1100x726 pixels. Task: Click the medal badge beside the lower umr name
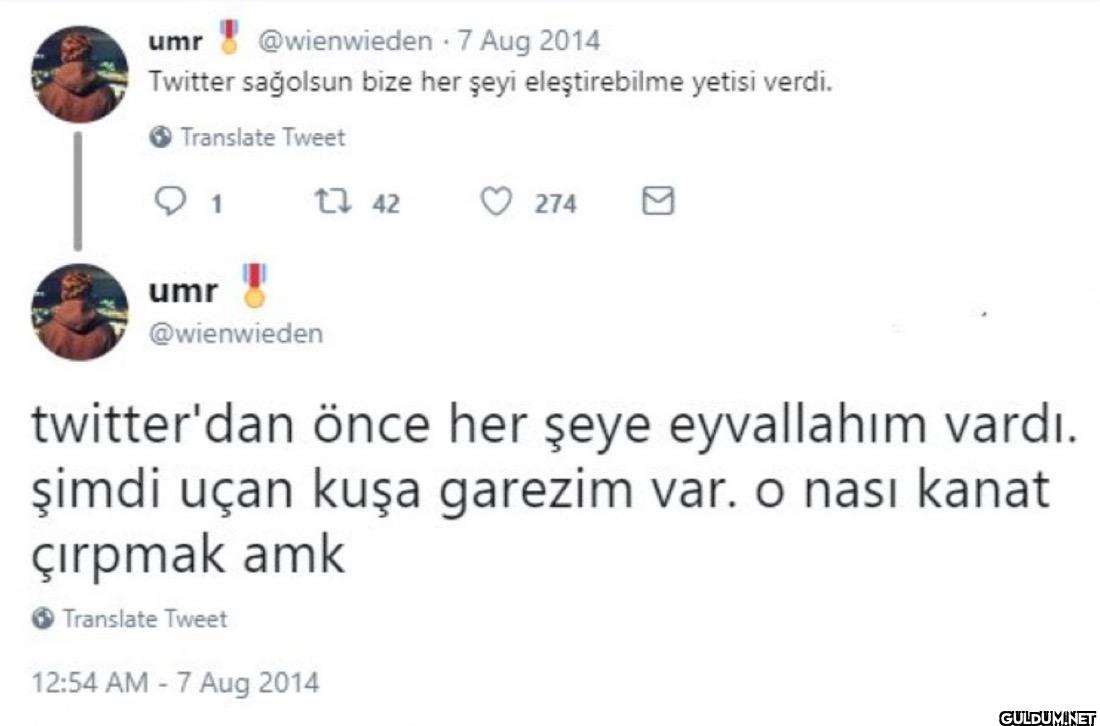pos(256,285)
